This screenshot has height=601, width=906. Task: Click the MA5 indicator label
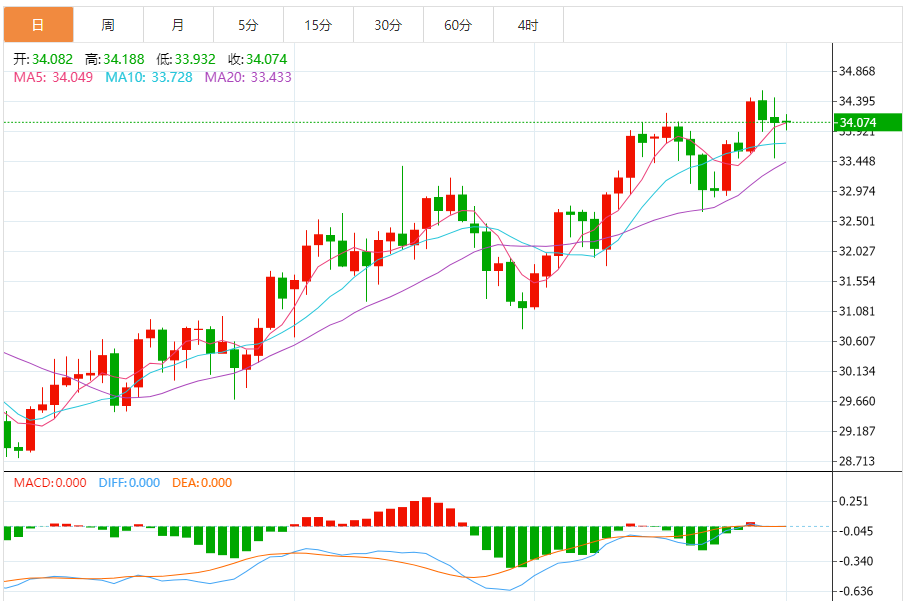tap(53, 77)
